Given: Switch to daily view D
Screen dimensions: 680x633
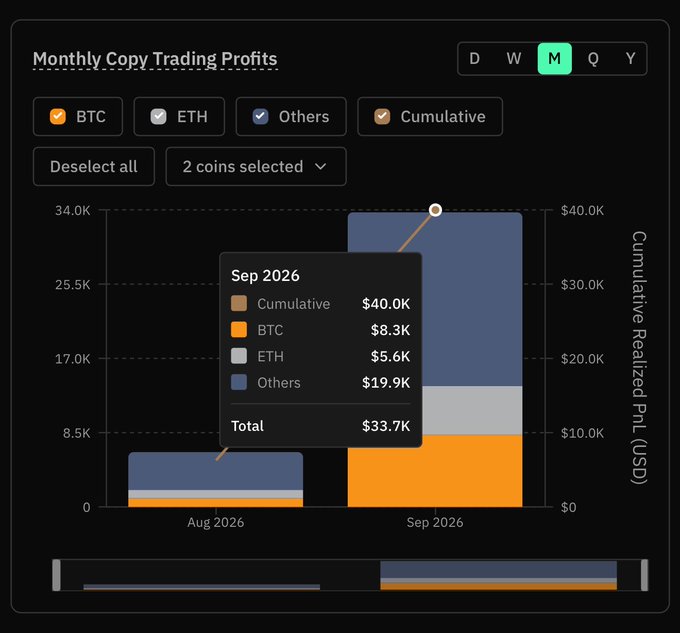Looking at the screenshot, I should (x=474, y=59).
